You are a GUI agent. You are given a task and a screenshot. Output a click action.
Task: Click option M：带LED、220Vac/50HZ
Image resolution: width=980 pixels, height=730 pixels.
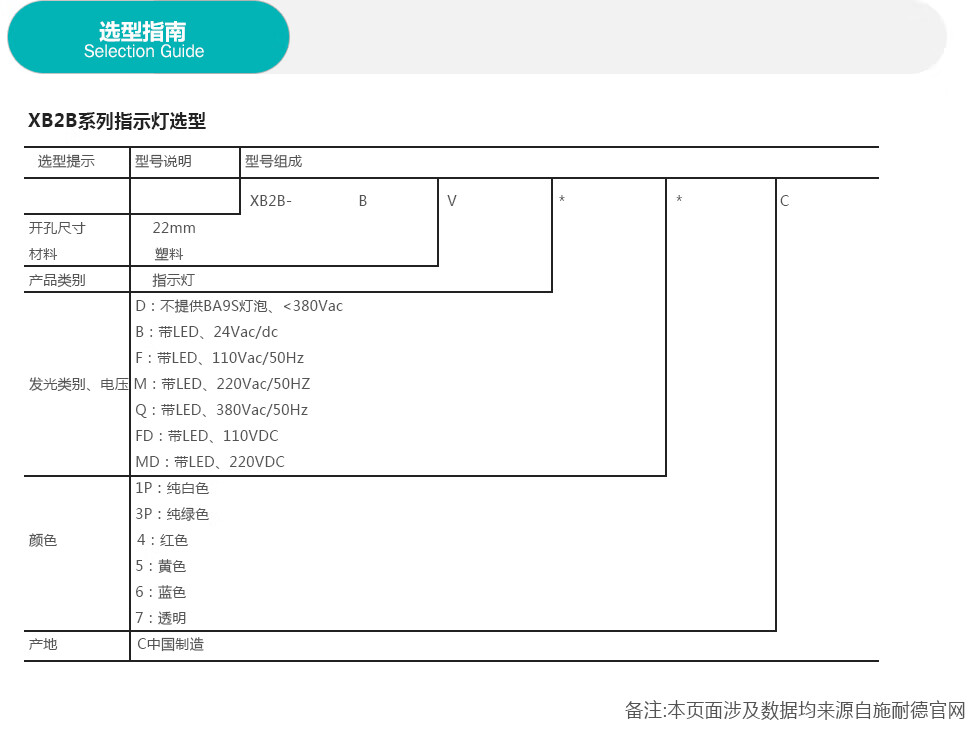click(x=222, y=384)
